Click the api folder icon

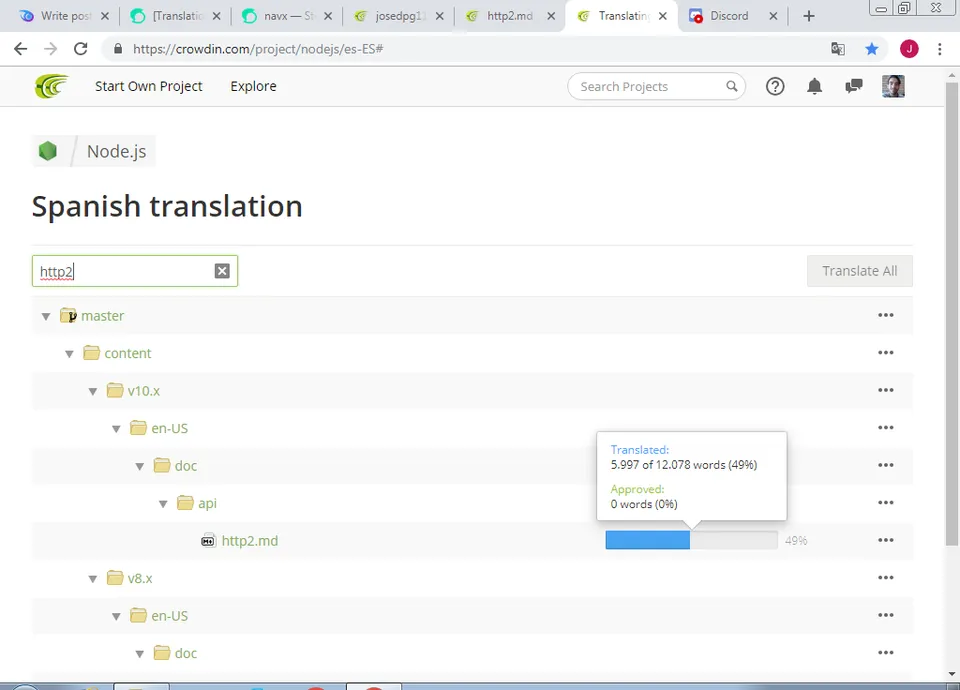pos(185,503)
